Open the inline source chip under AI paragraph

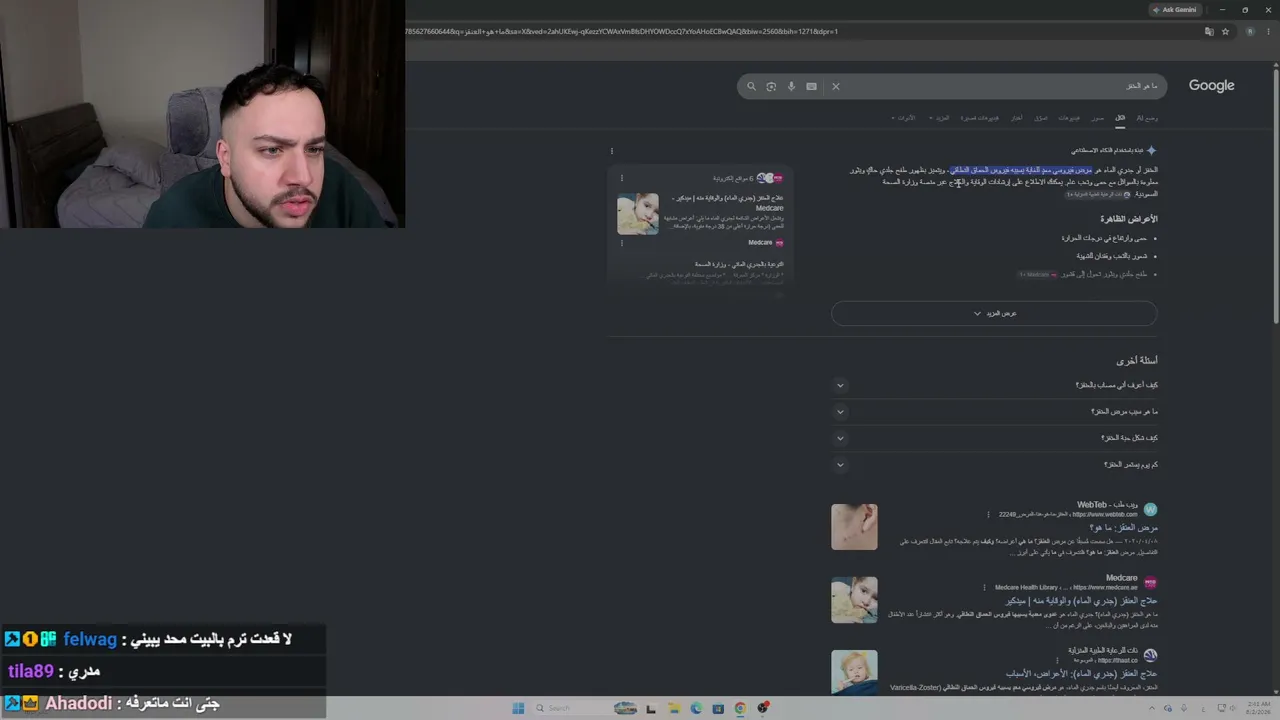click(1098, 194)
